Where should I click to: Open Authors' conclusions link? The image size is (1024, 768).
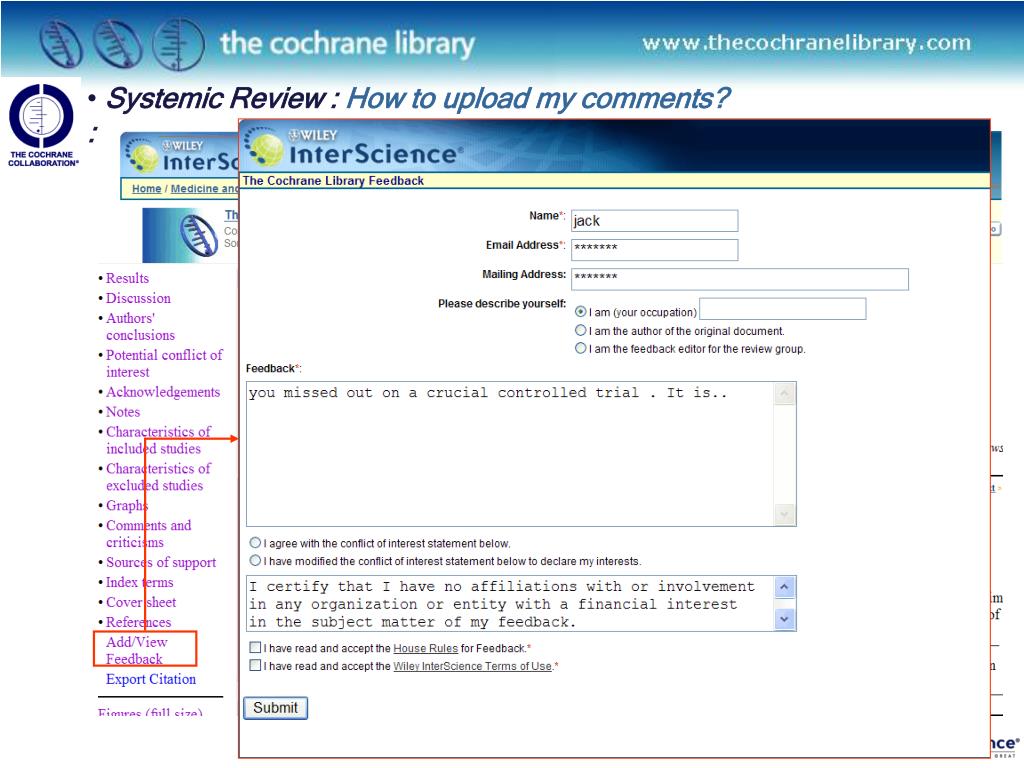tap(140, 327)
